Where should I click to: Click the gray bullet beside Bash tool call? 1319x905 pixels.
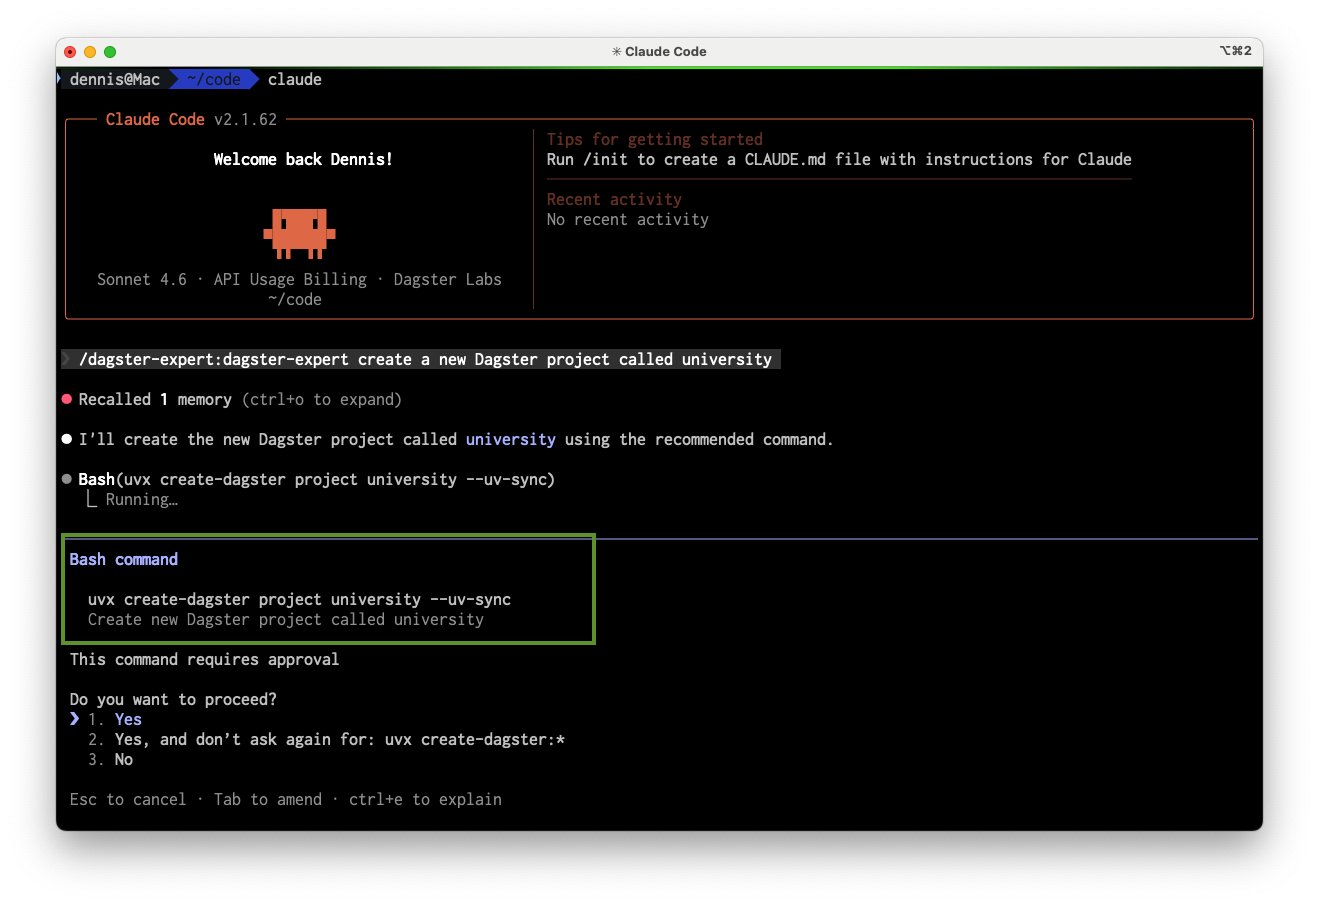pos(67,479)
